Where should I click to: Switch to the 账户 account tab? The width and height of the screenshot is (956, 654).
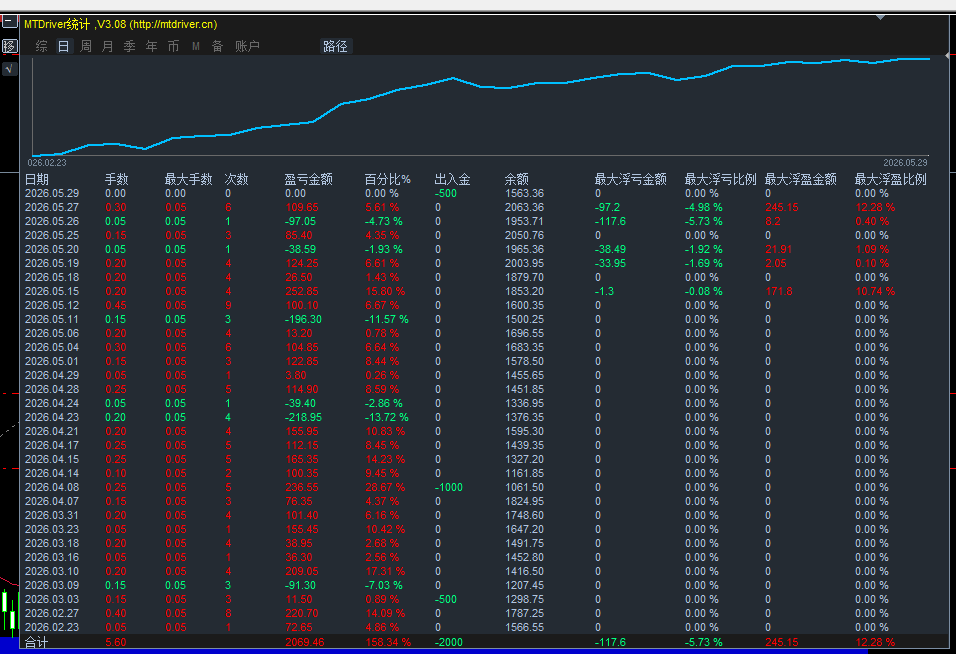tap(247, 46)
